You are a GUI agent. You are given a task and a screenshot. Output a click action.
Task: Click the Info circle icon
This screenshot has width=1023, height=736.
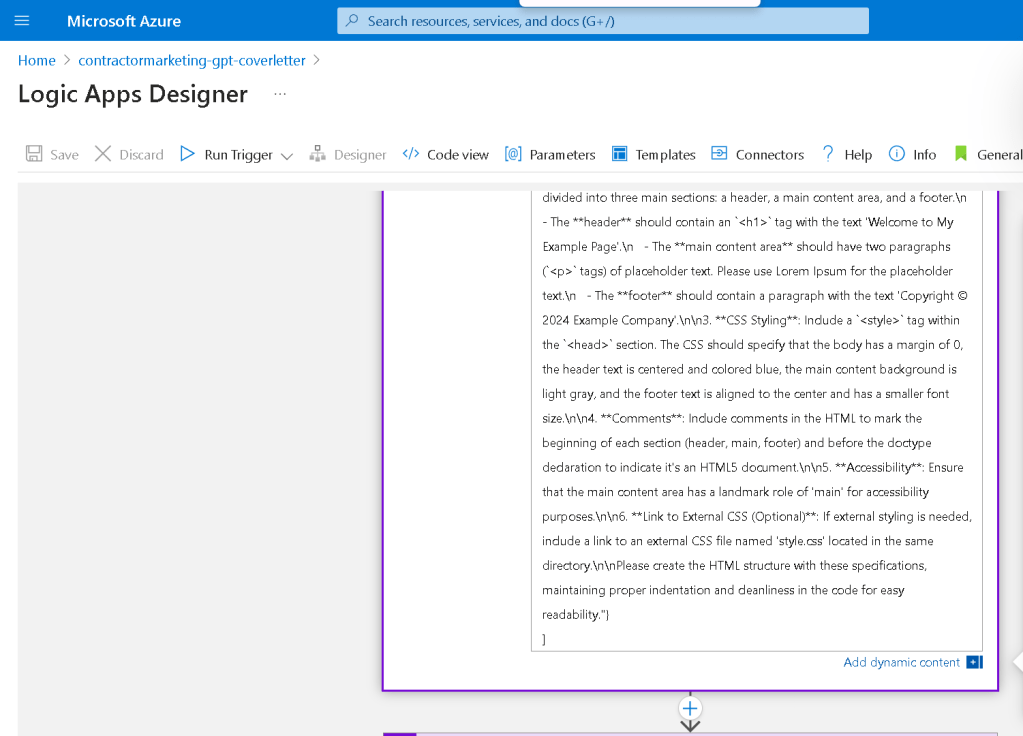pos(897,154)
